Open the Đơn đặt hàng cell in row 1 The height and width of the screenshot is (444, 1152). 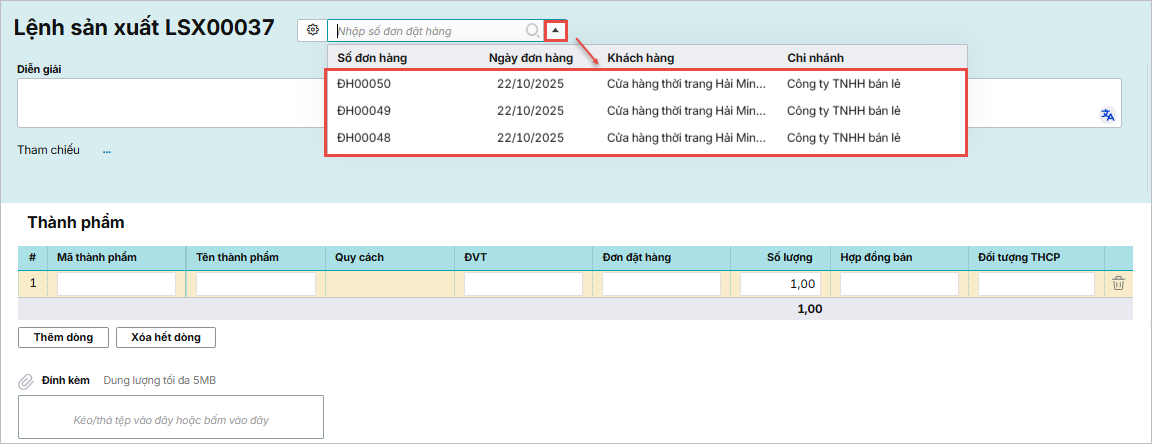661,284
